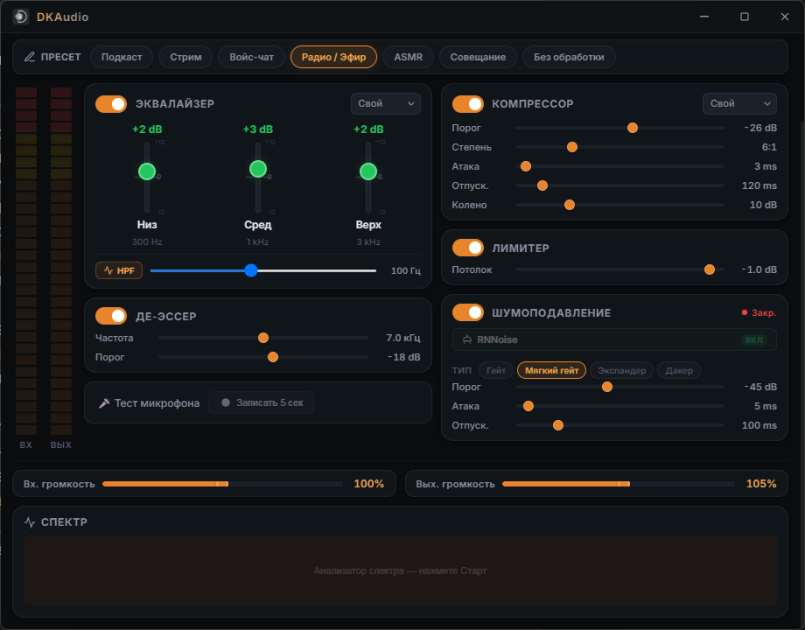Image resolution: width=805 pixels, height=630 pixels.
Task: Click the microphone icon by Тест микрофона
Action: (104, 403)
